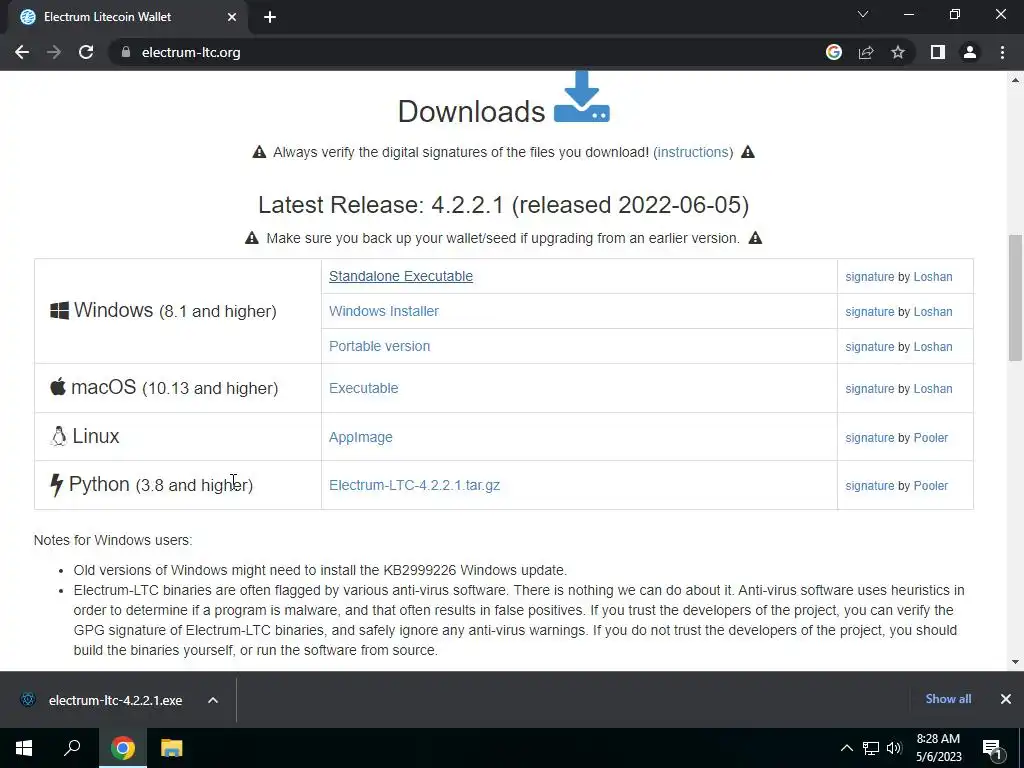Open signature link for Standalone Executable
The width and height of the screenshot is (1024, 768).
[869, 277]
